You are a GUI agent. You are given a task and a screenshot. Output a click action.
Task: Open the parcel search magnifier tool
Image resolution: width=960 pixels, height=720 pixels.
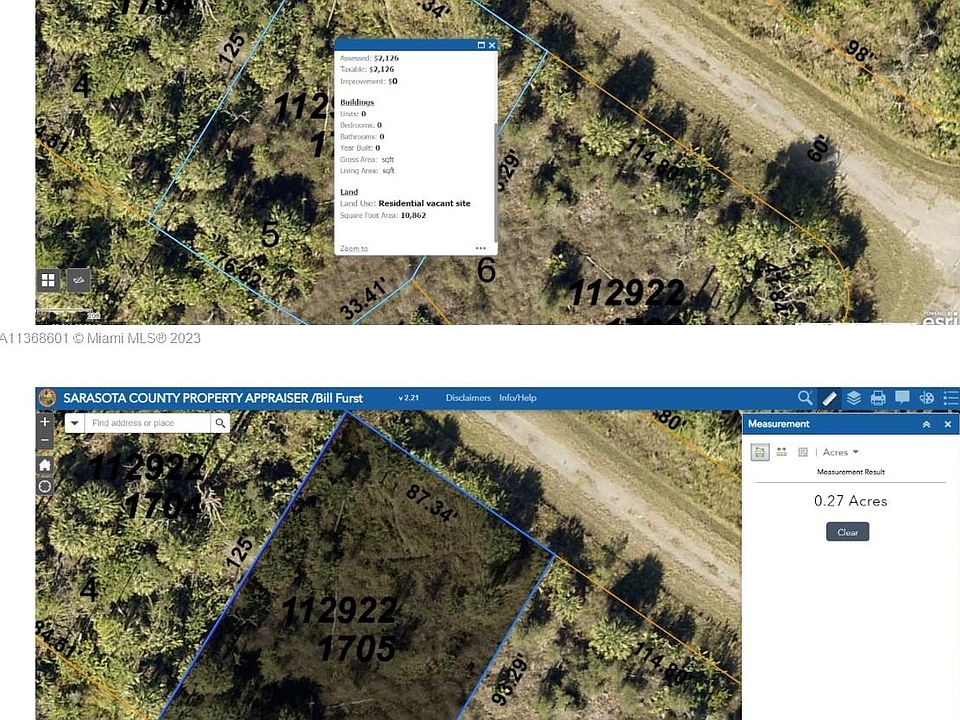tap(804, 399)
